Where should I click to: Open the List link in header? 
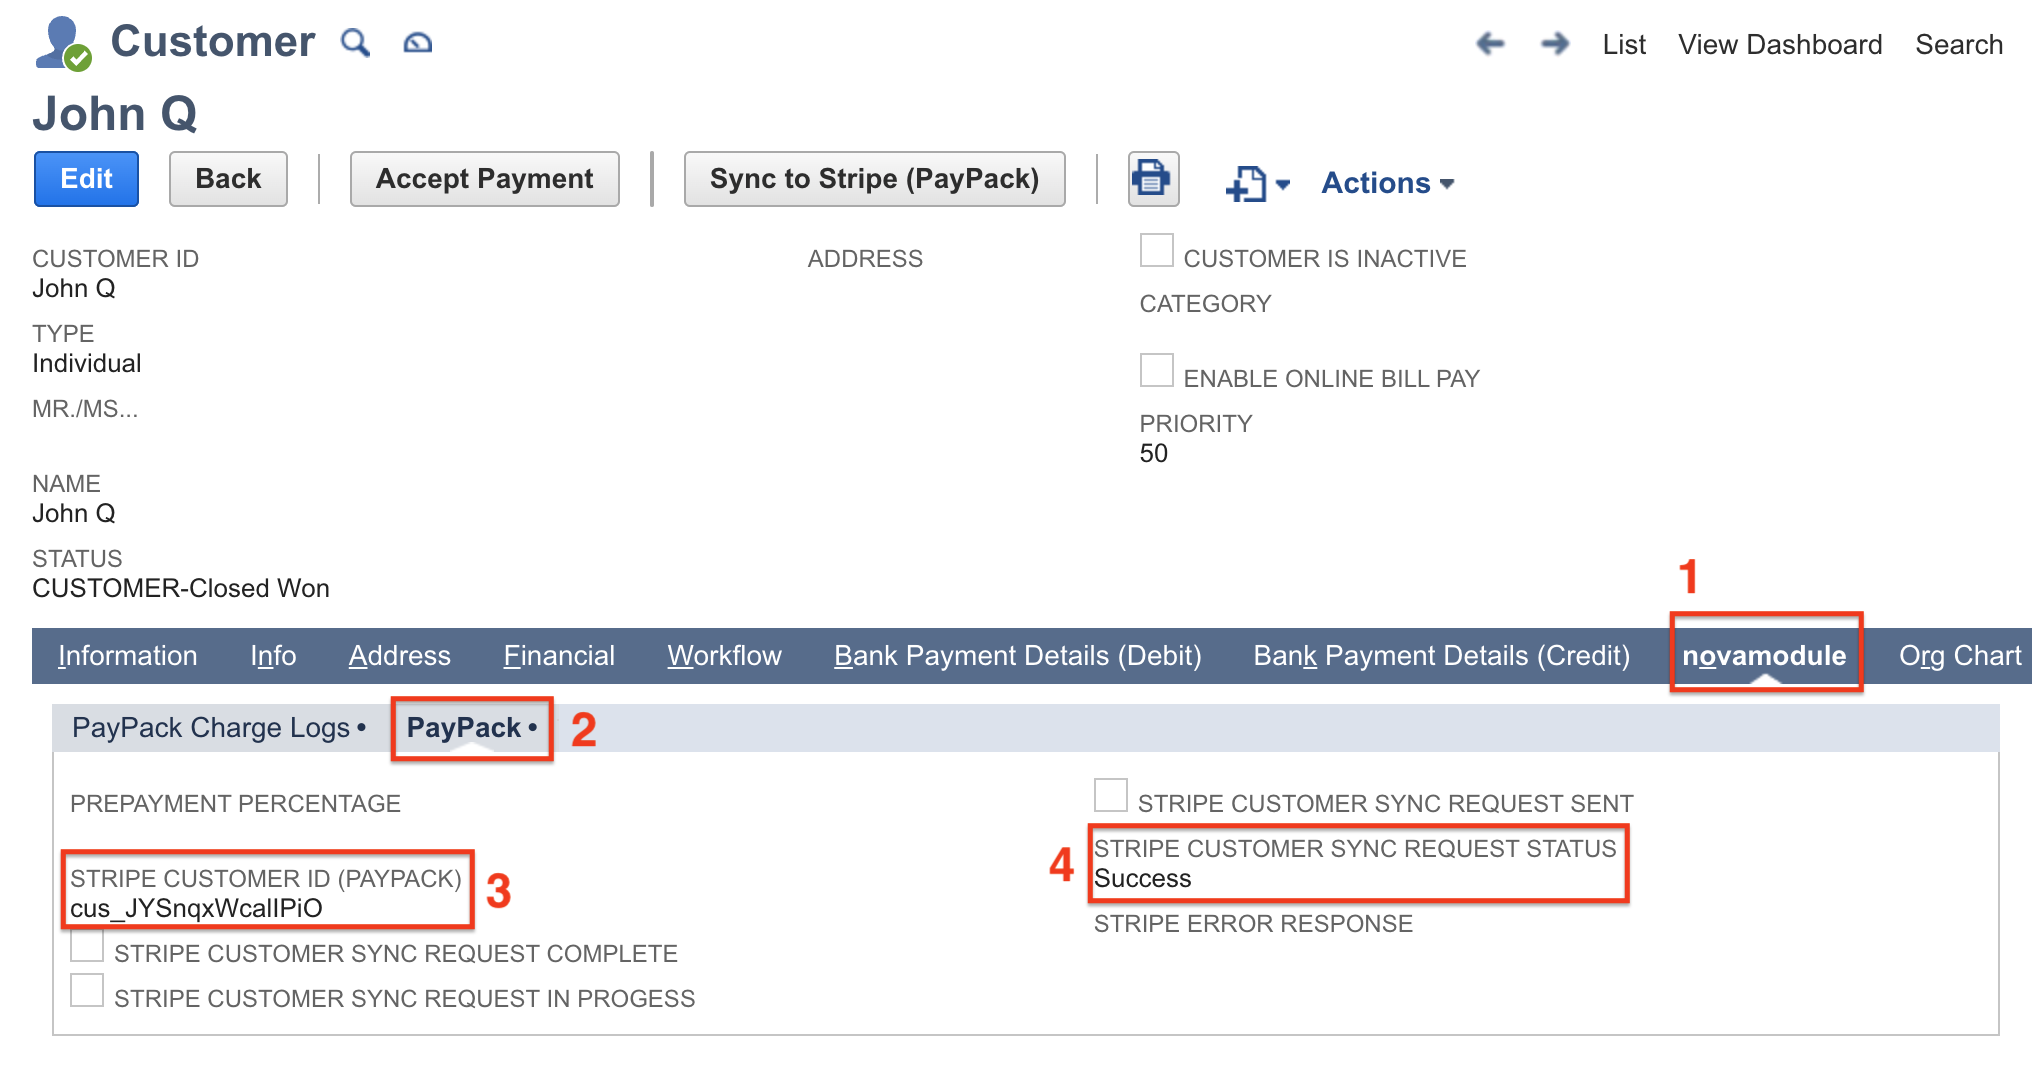pyautogui.click(x=1624, y=44)
